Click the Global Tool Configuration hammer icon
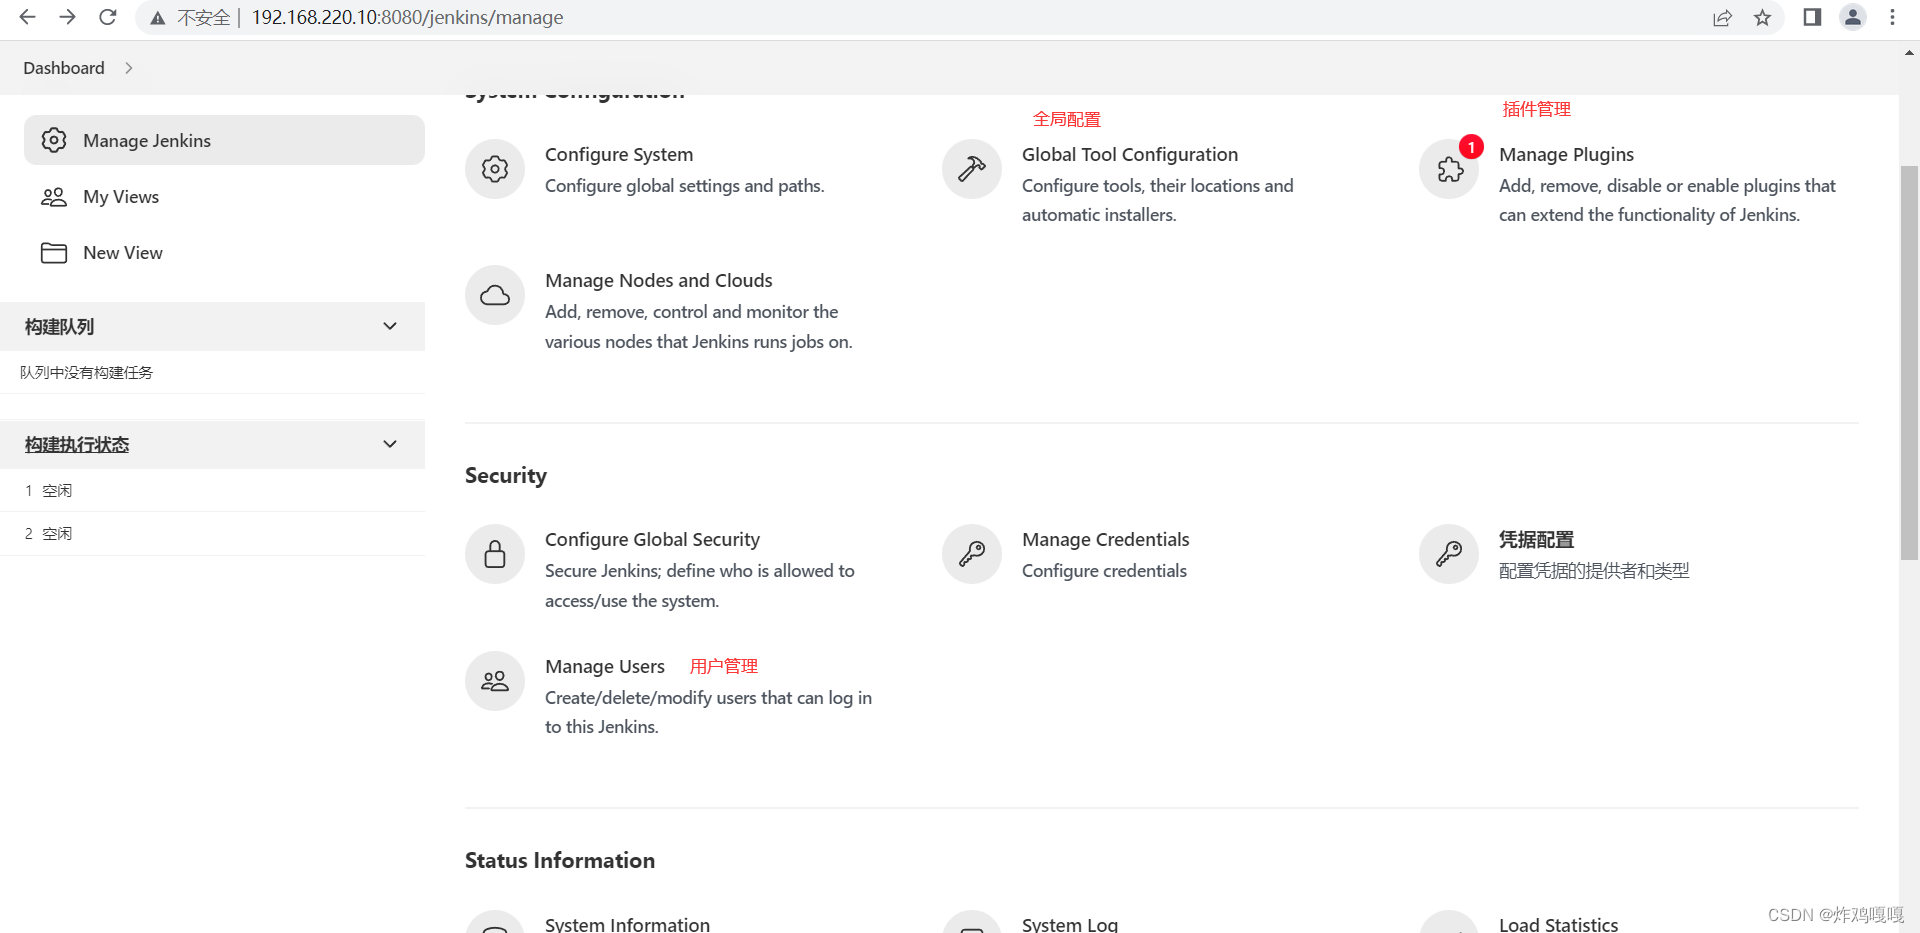Image resolution: width=1920 pixels, height=933 pixels. tap(972, 169)
